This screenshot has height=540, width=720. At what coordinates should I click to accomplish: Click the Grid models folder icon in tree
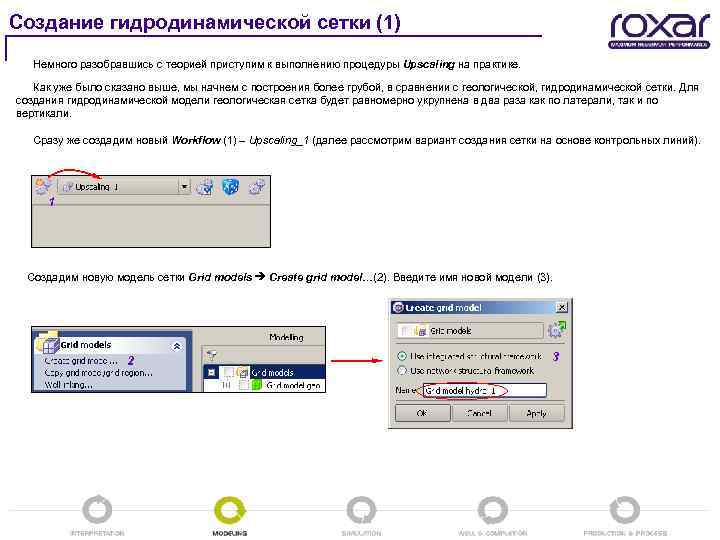pyautogui.click(x=242, y=372)
